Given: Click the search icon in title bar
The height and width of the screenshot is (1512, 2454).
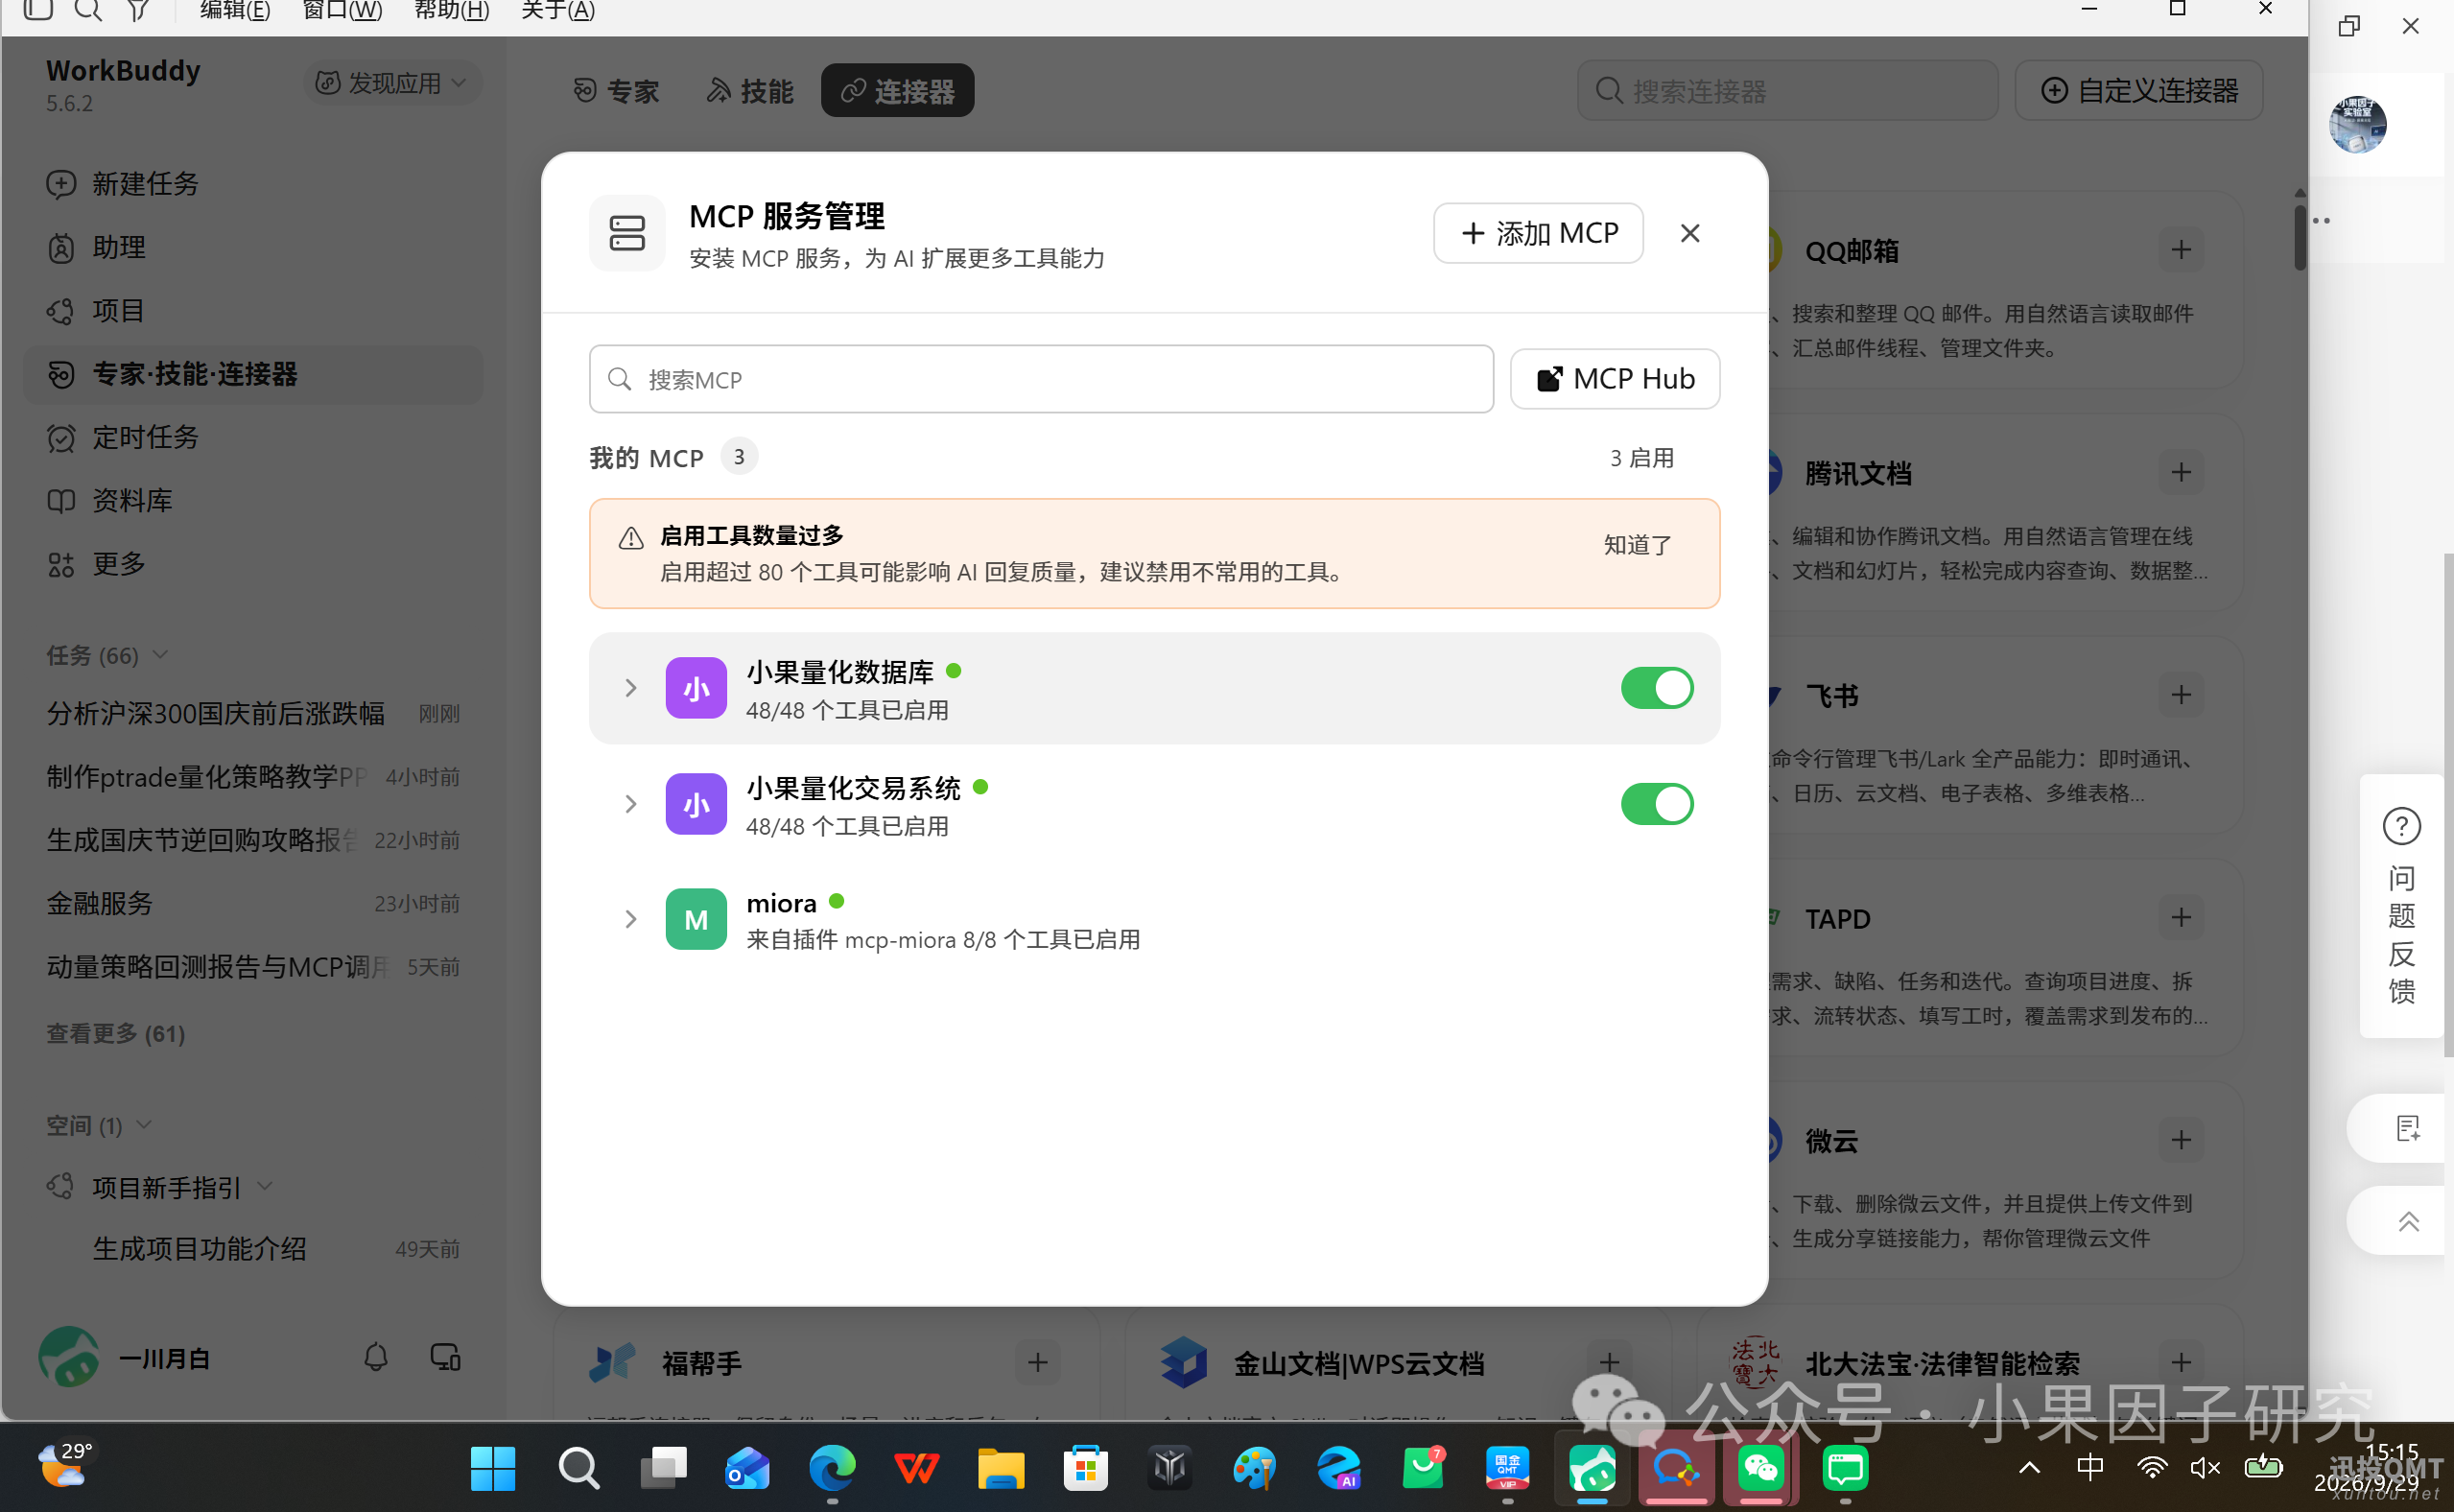Looking at the screenshot, I should click(x=88, y=10).
